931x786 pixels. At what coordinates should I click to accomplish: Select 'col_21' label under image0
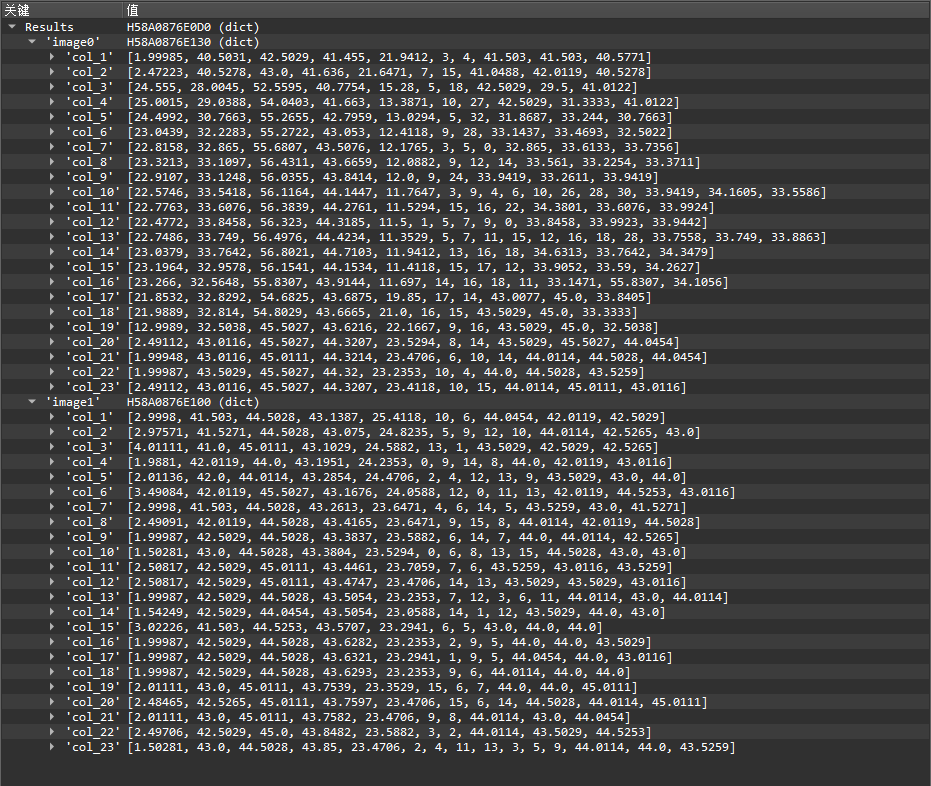(x=93, y=357)
